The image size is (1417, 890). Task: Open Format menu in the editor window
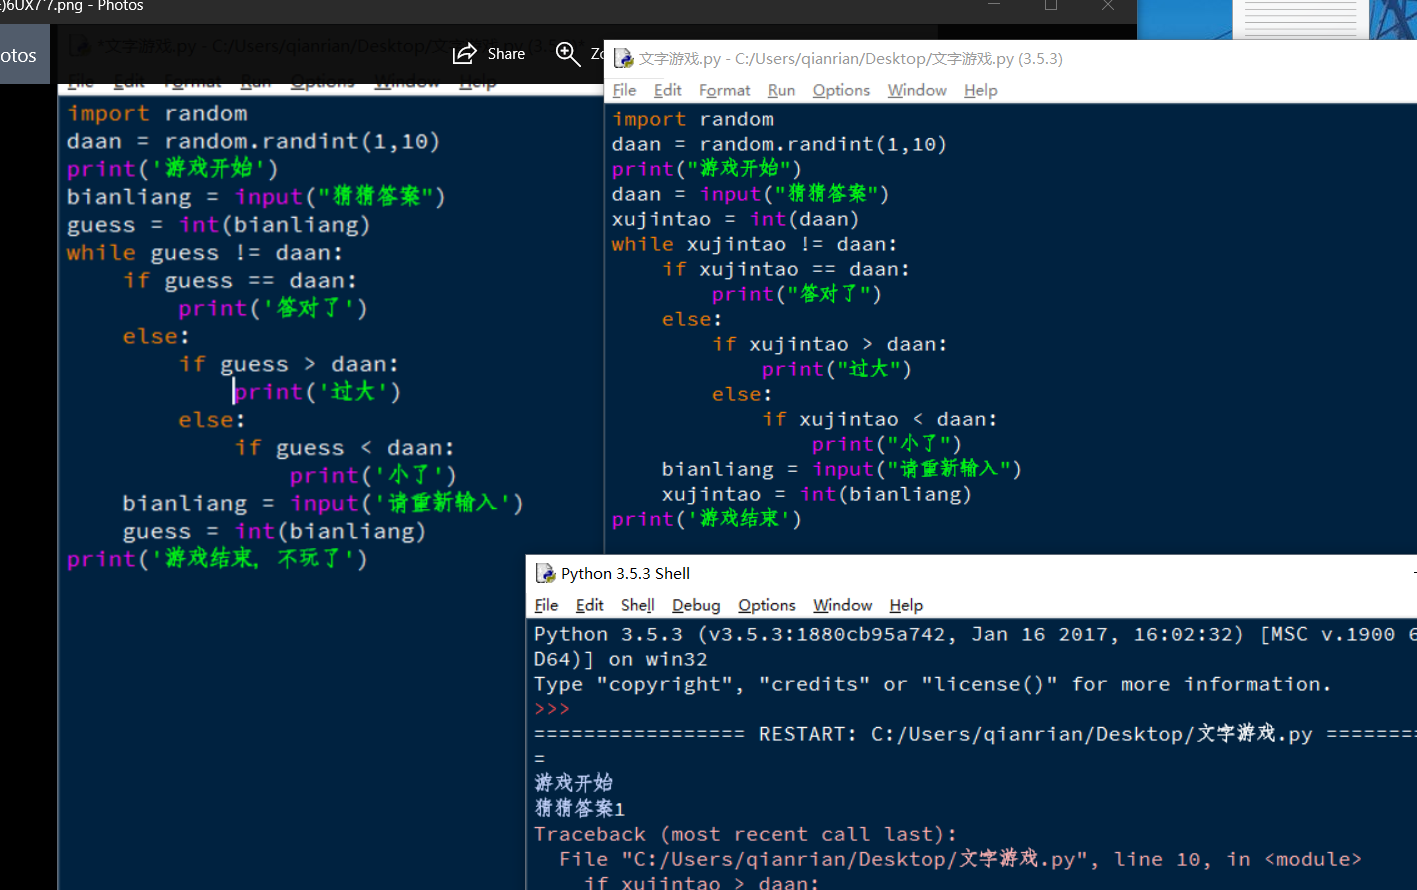point(725,90)
